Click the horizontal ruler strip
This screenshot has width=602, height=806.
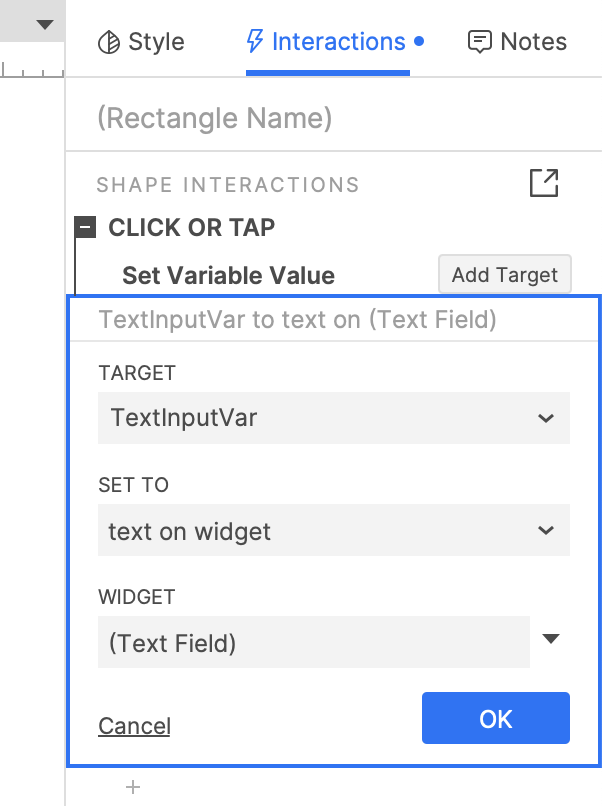coord(32,70)
